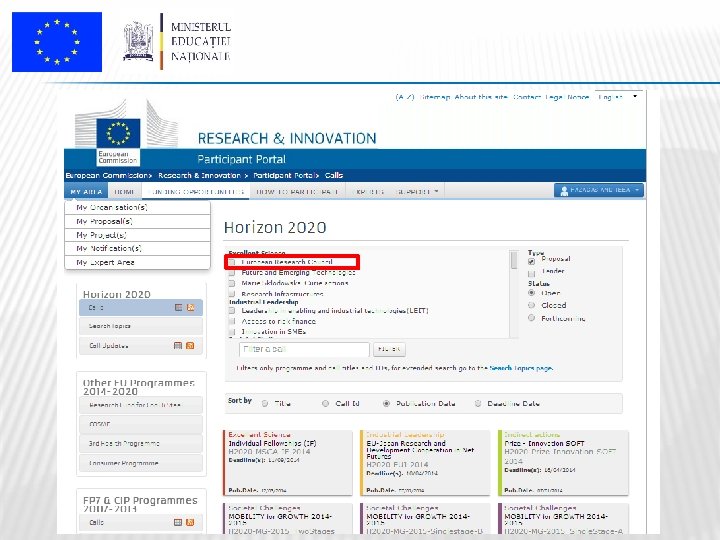The width and height of the screenshot is (720, 540).
Task: Open the Individual Fellowships (IF) call card
Action: tap(288, 463)
